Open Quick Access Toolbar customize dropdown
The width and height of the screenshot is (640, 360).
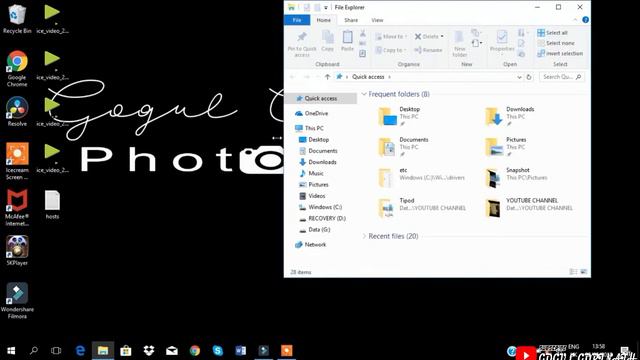pyautogui.click(x=326, y=7)
